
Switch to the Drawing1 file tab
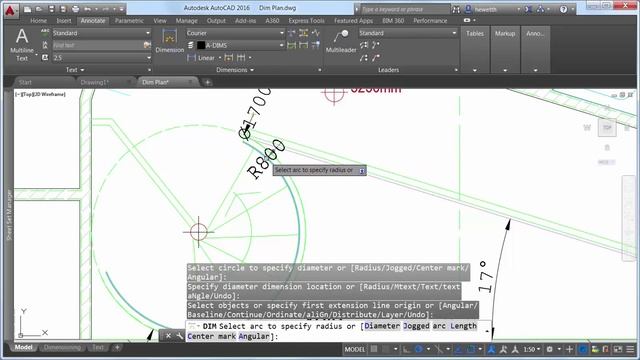95,82
